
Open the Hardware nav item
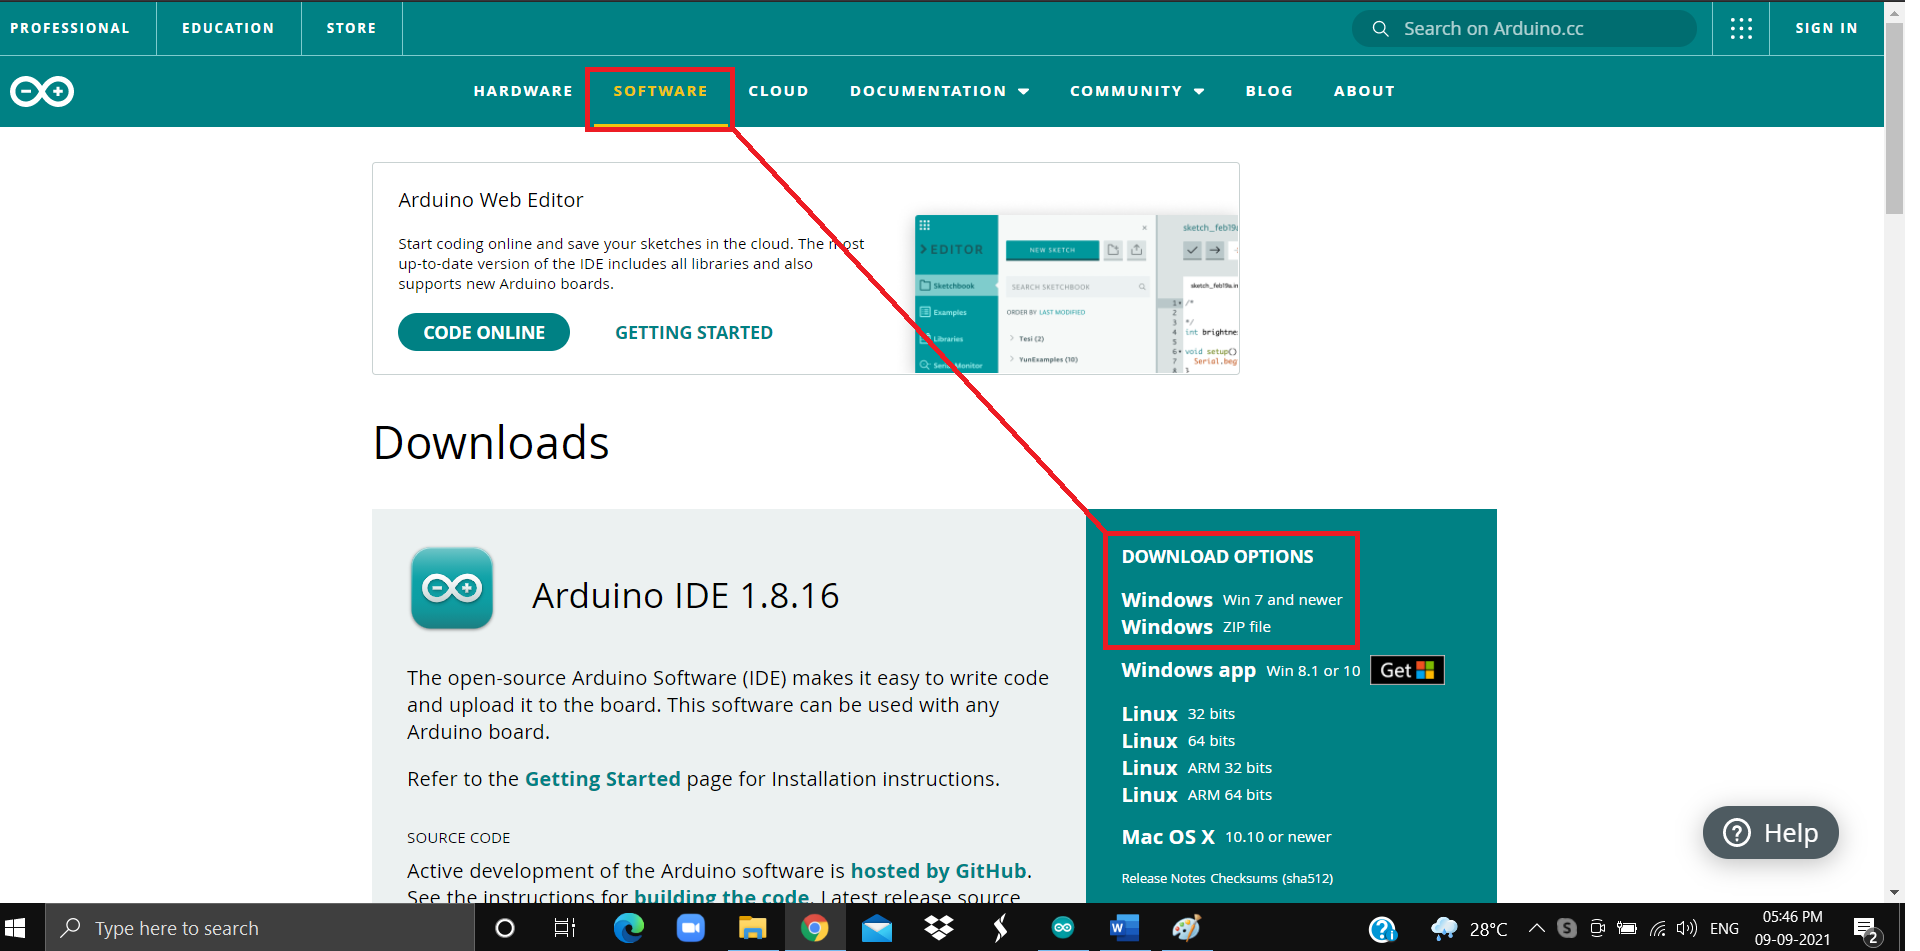pyautogui.click(x=523, y=91)
